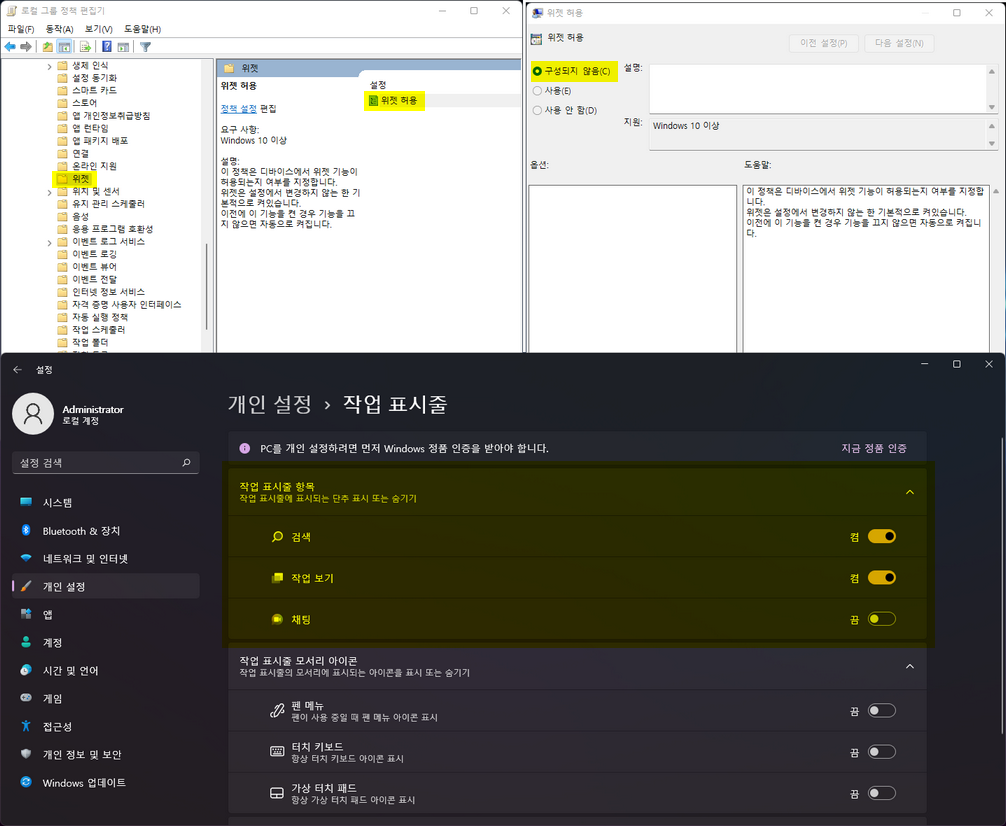Click the 정책 설정 edit link

[x=239, y=108]
